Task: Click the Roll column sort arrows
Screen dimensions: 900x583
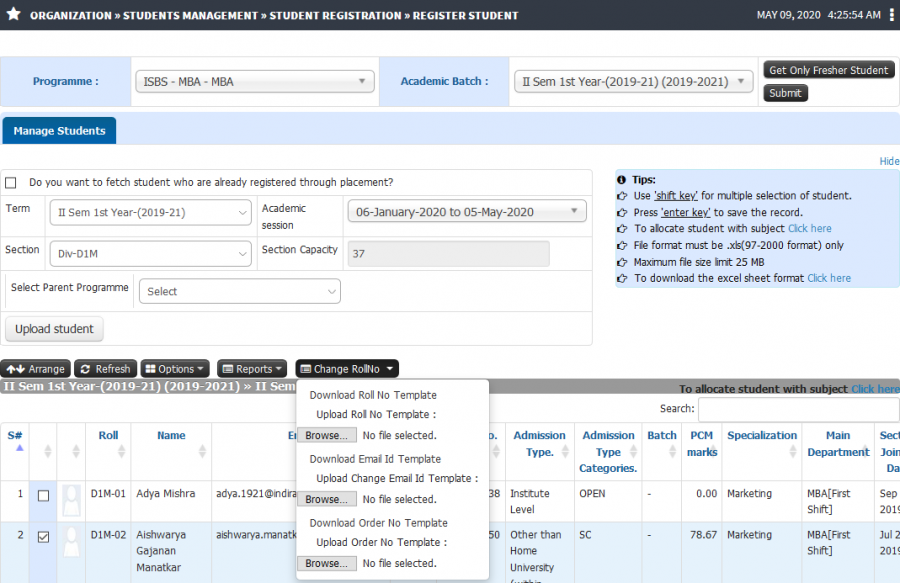Action: (121, 452)
